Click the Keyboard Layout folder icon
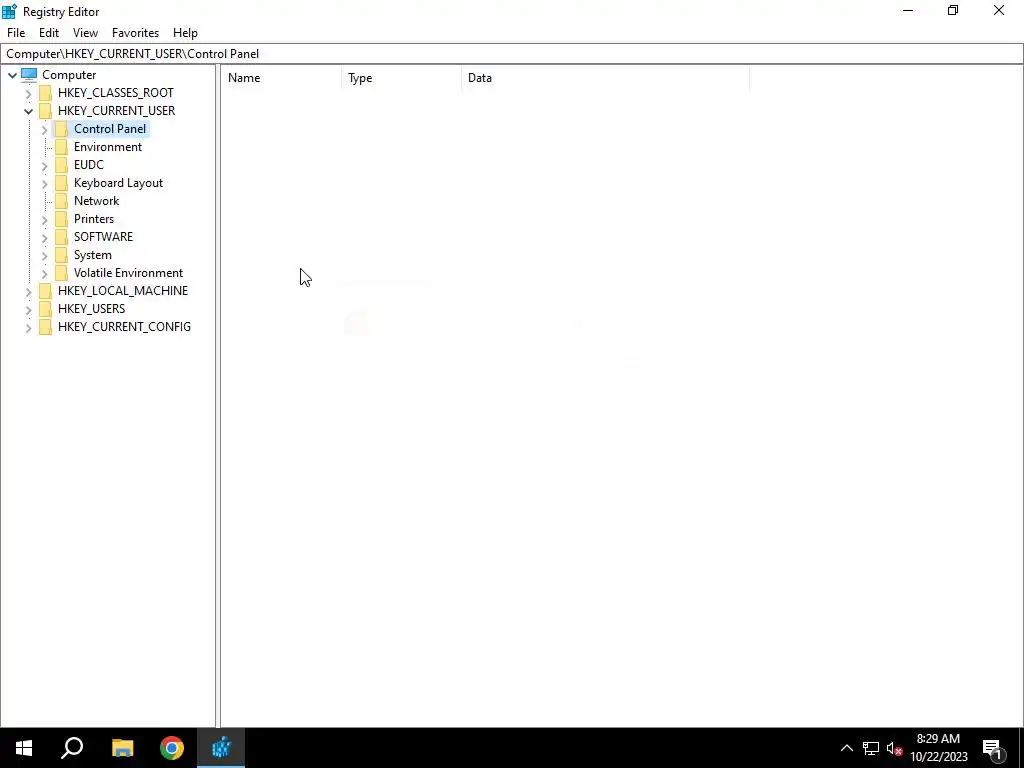 pos(61,182)
